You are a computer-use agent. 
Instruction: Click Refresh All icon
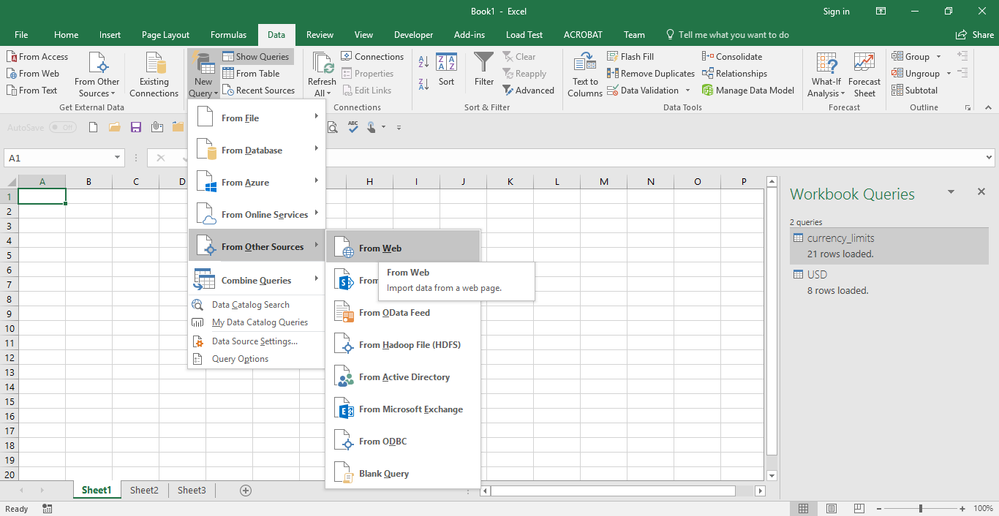[322, 64]
